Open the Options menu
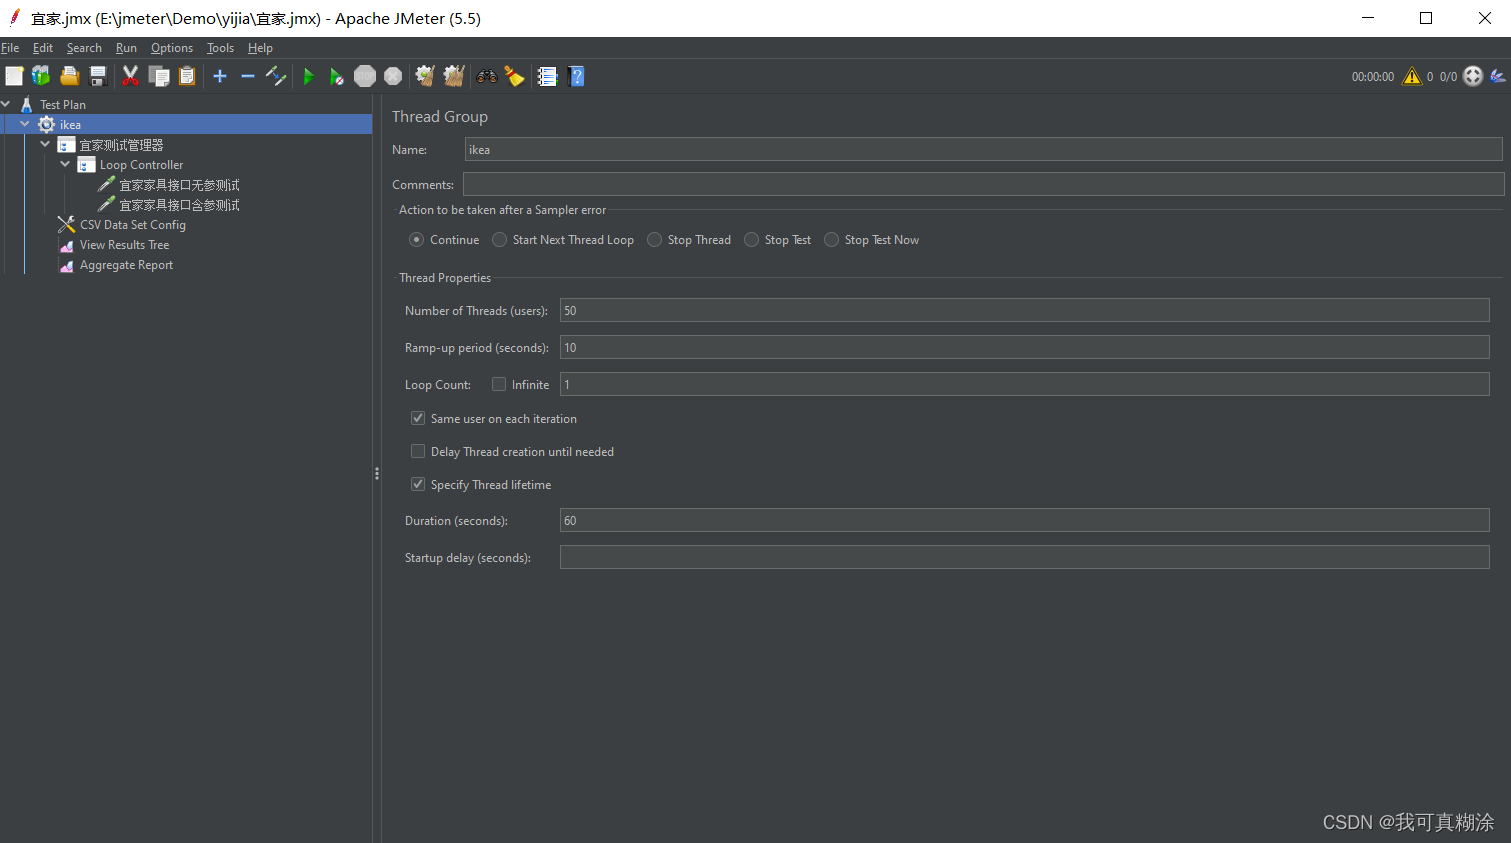Image resolution: width=1511 pixels, height=843 pixels. coord(172,48)
